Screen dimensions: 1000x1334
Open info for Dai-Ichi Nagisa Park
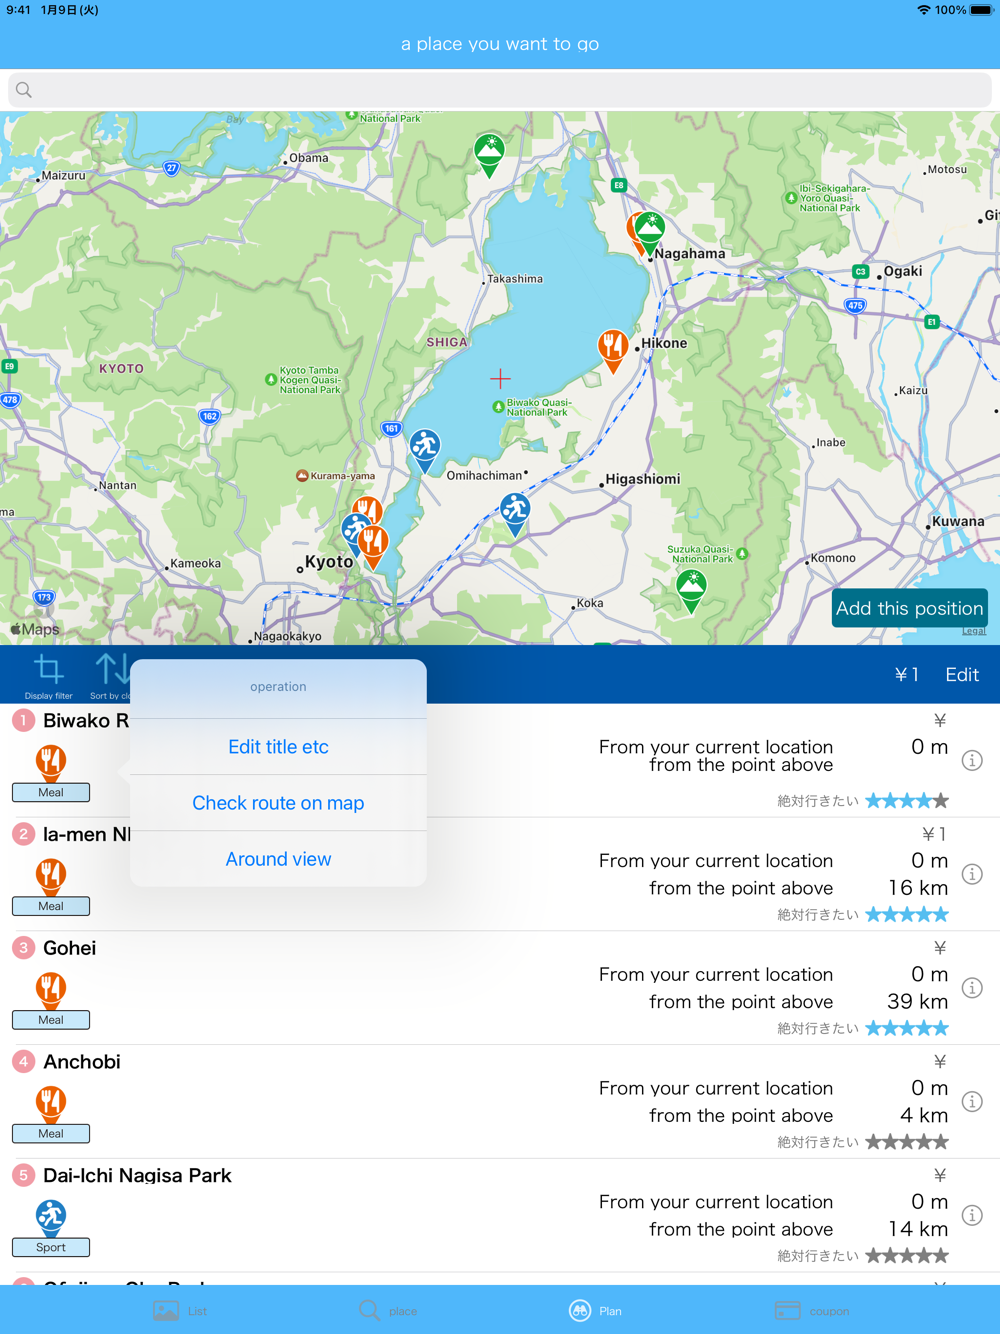pos(972,1216)
